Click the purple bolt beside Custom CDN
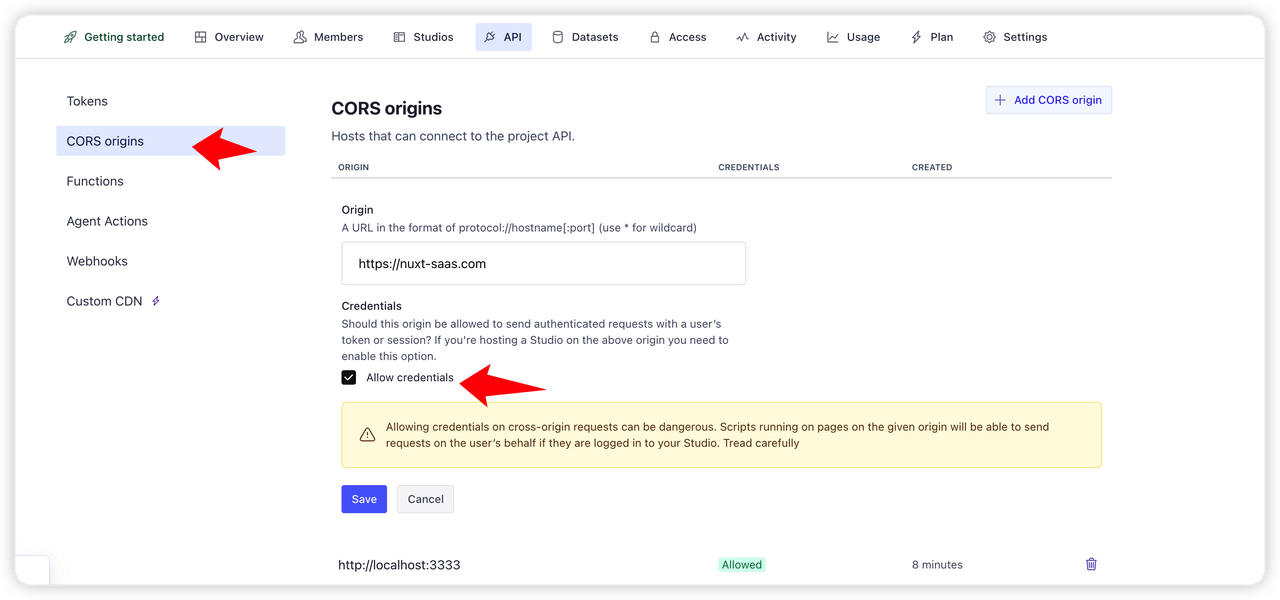The height and width of the screenshot is (600, 1280). (156, 301)
